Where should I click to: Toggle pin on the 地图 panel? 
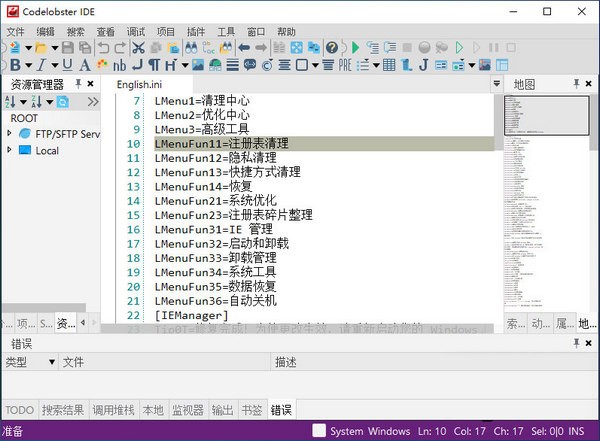tap(577, 84)
